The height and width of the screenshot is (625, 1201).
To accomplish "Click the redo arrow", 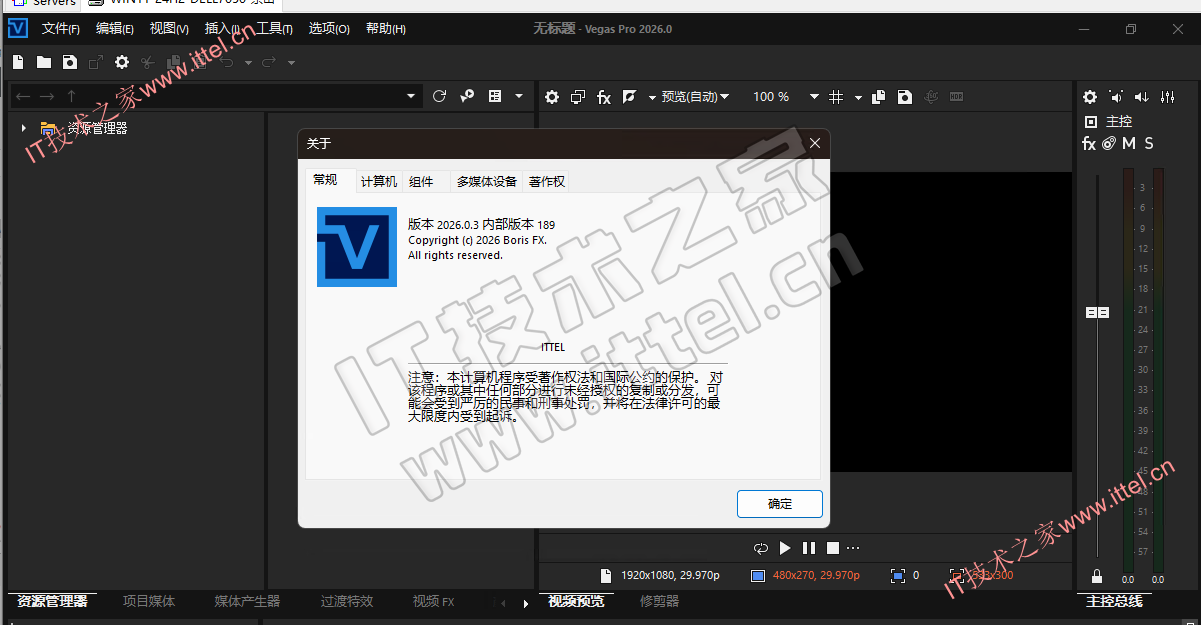I will (269, 62).
